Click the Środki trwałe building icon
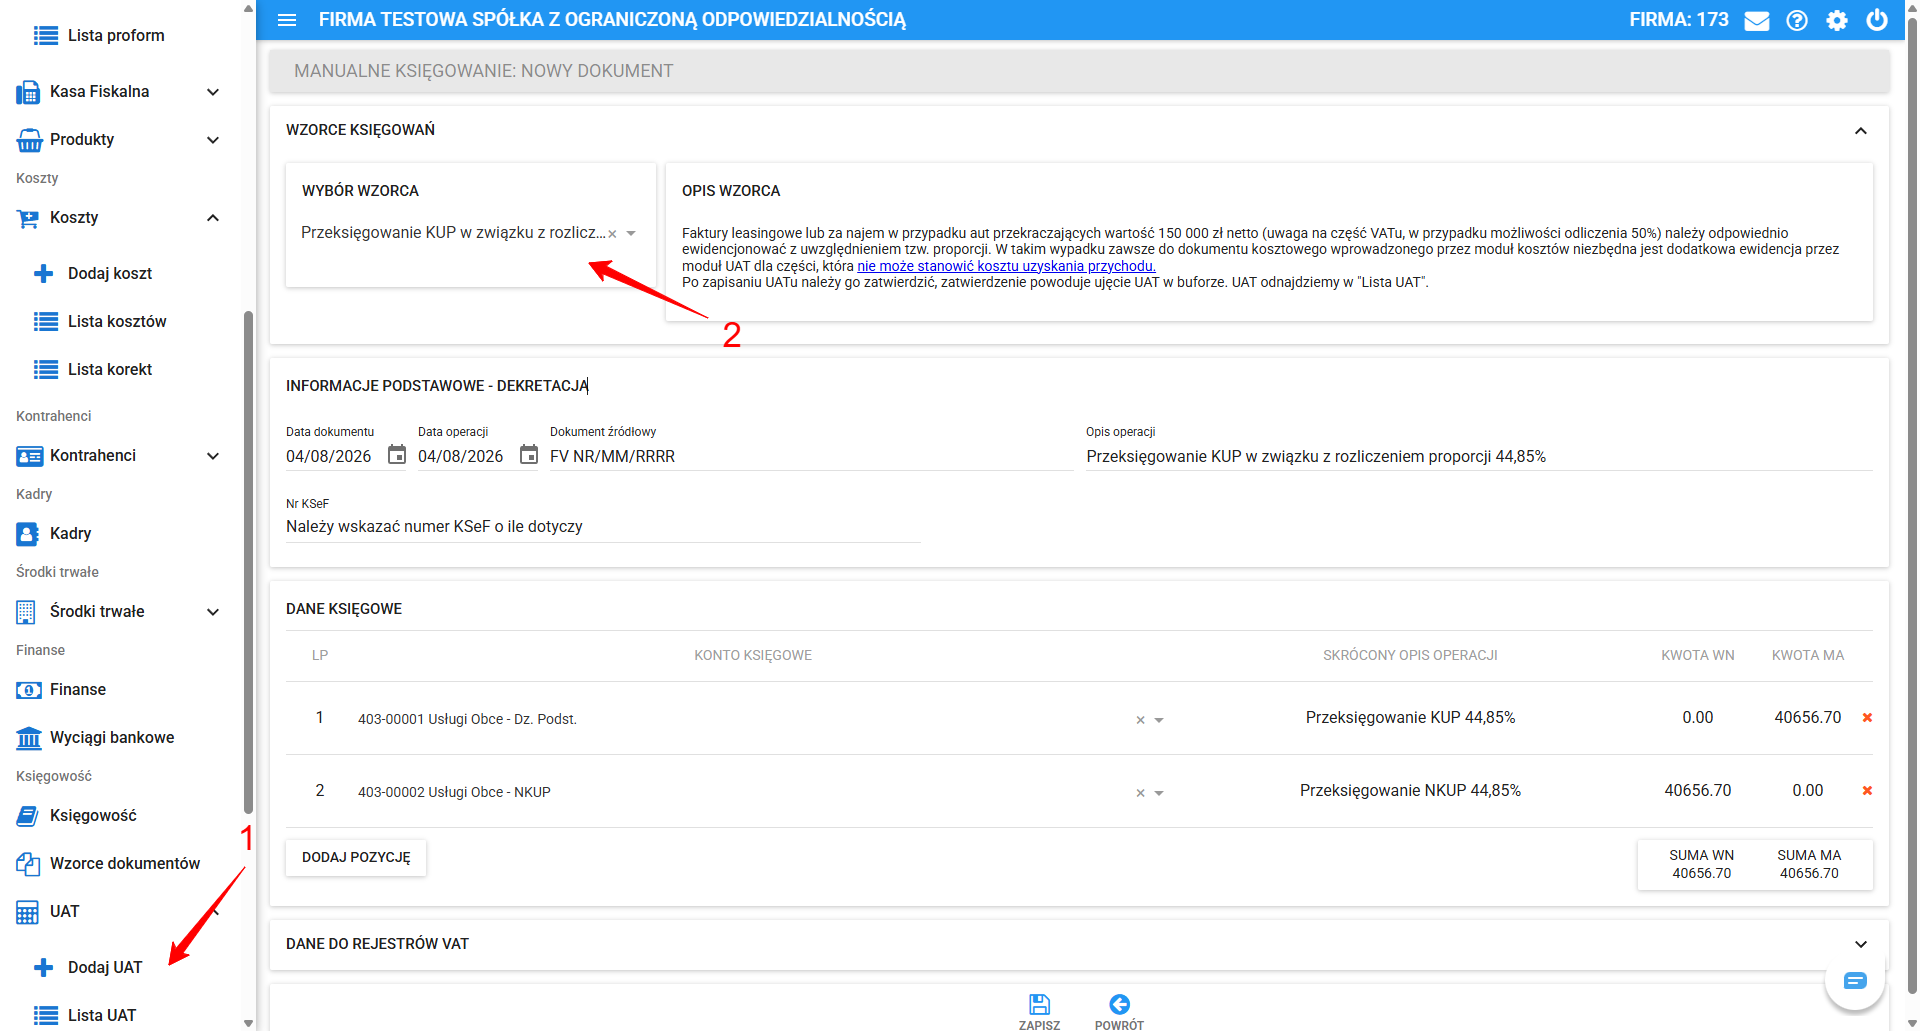Screen dimensions: 1920x1031 (x=26, y=612)
